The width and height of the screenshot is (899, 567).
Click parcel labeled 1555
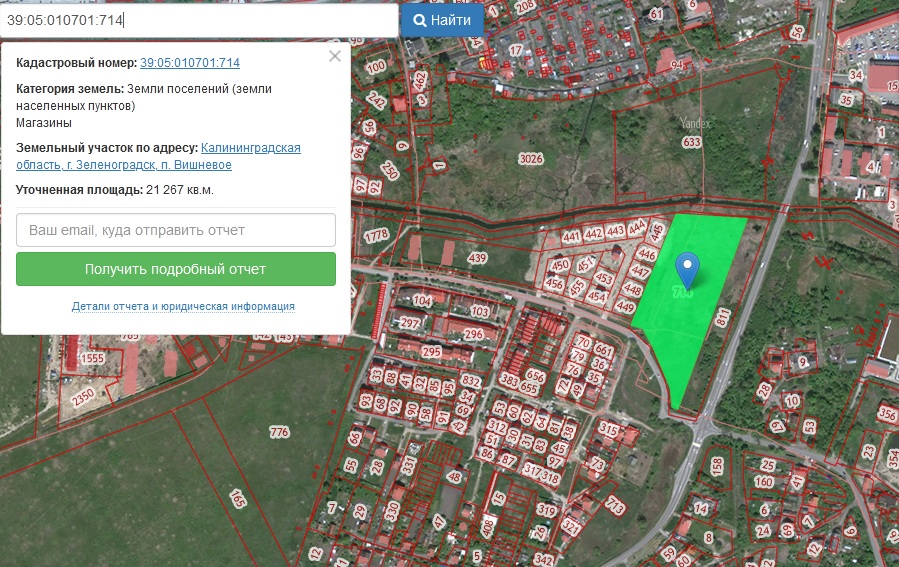pyautogui.click(x=93, y=358)
